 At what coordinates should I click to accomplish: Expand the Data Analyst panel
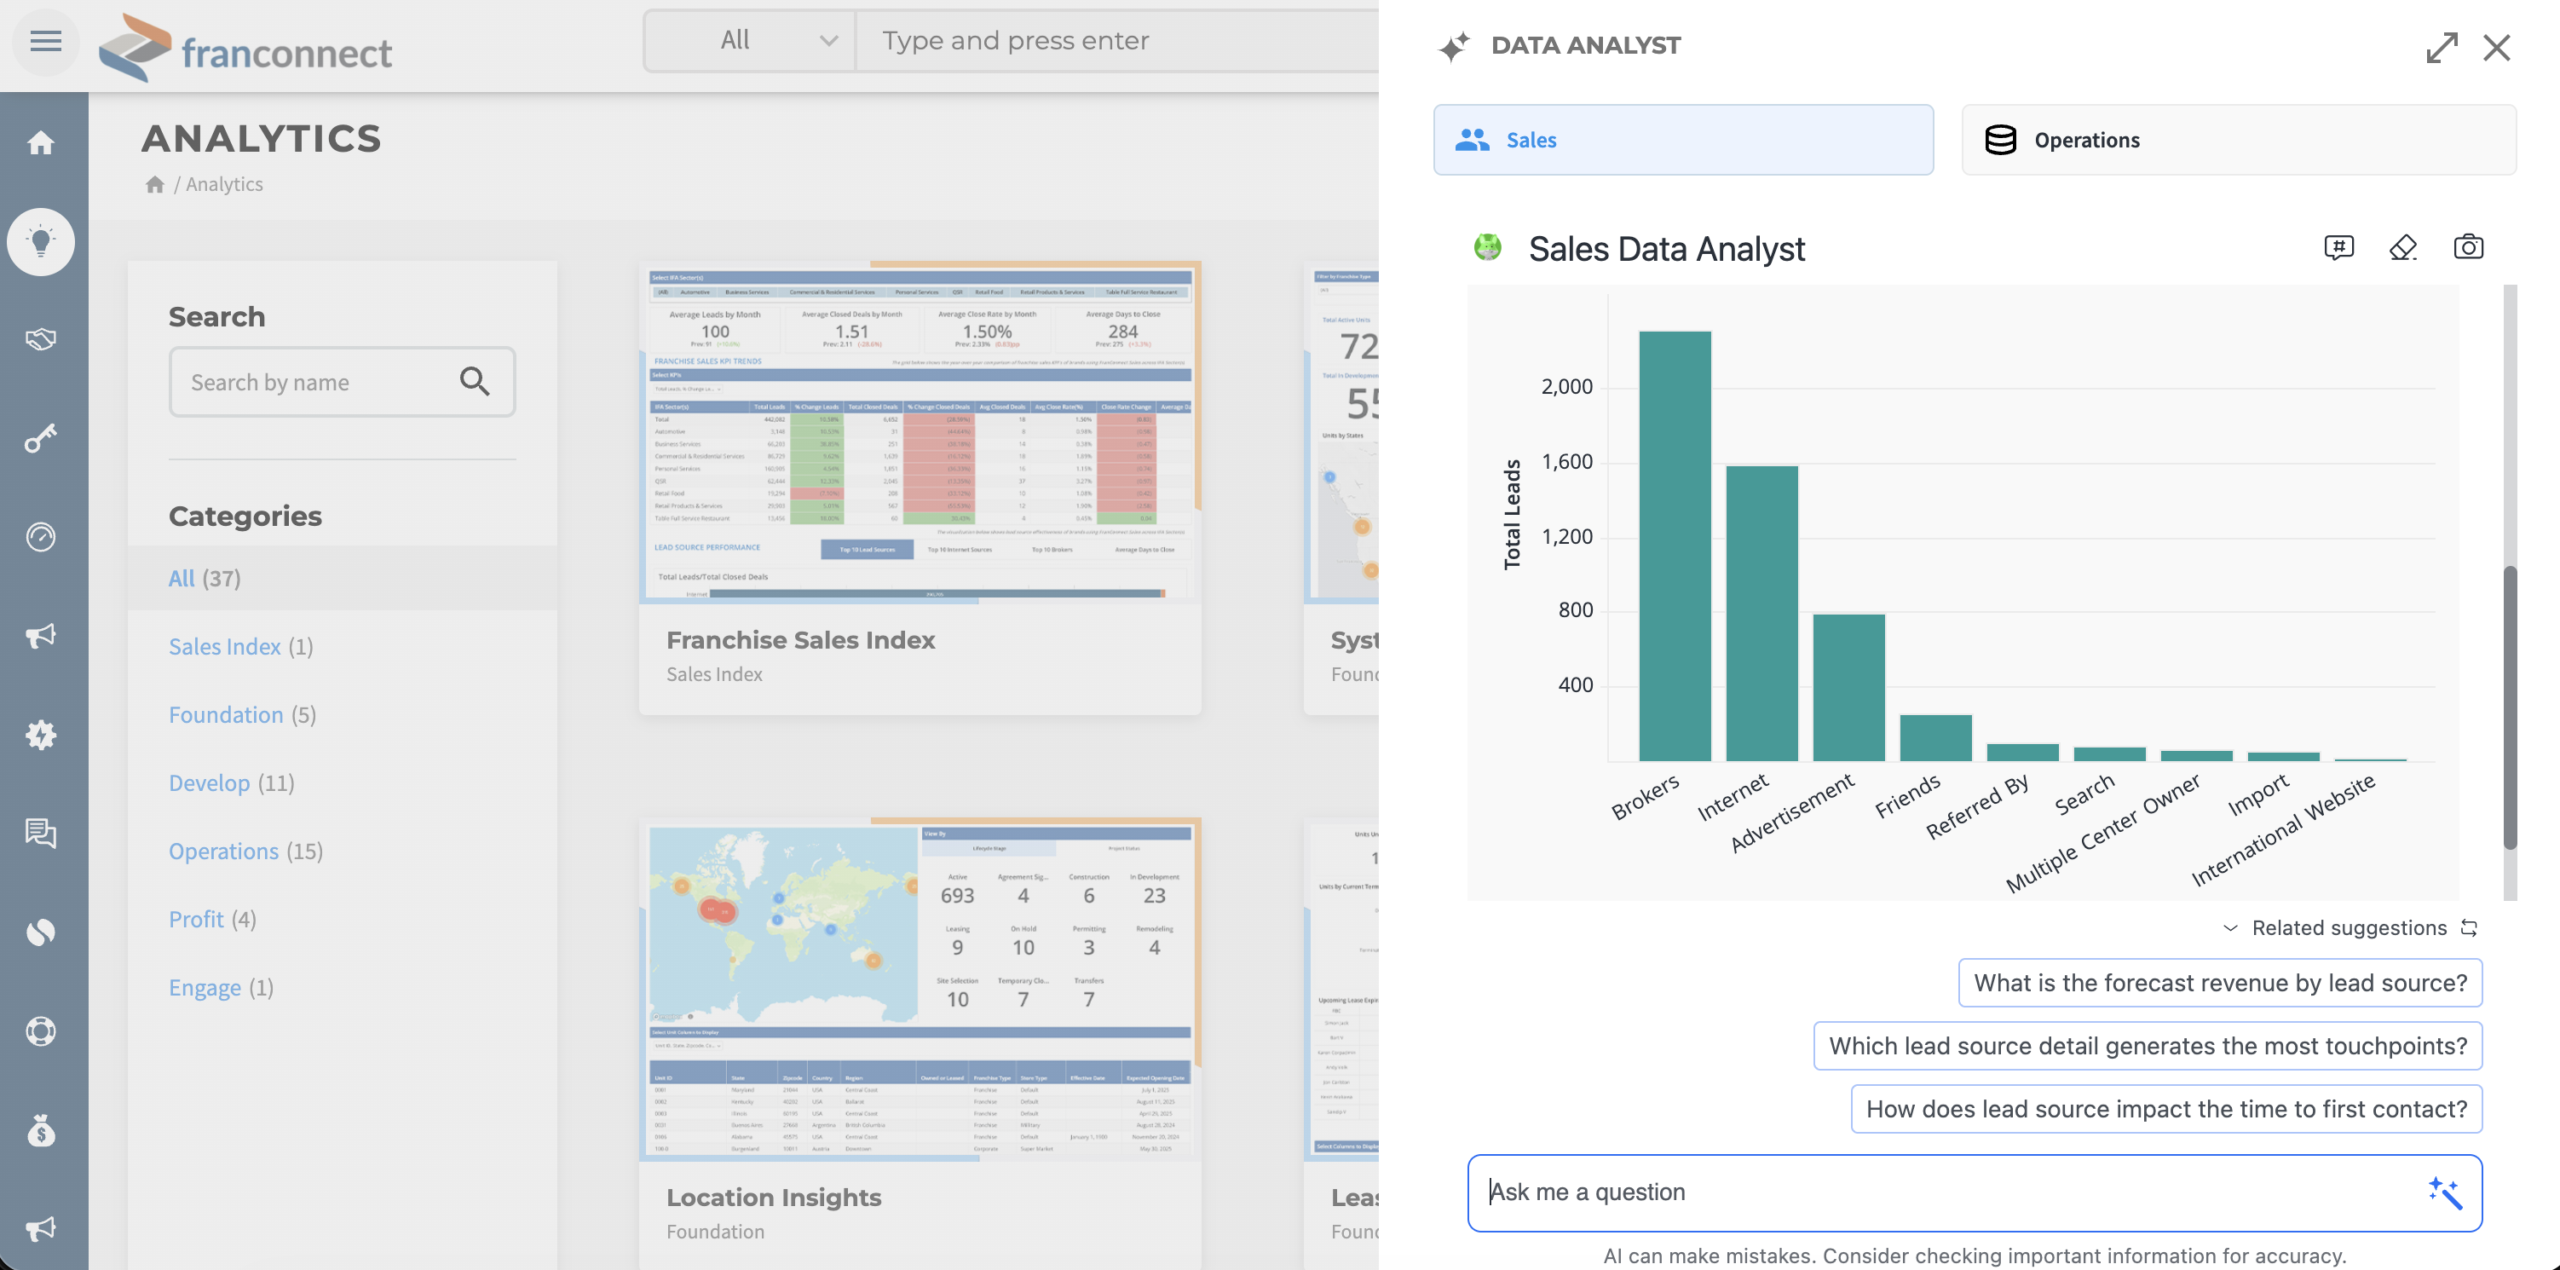click(x=2441, y=47)
